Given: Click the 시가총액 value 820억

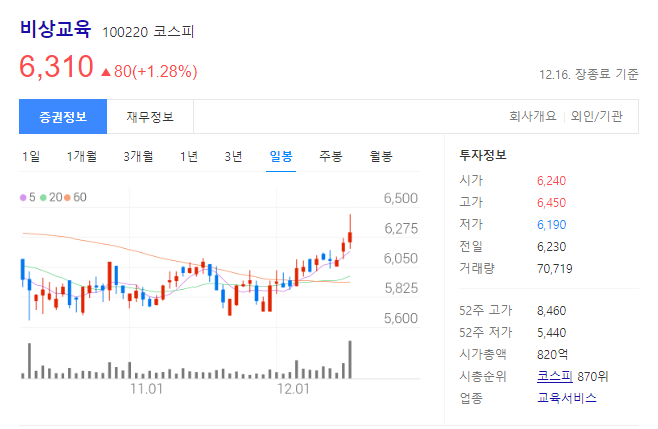Looking at the screenshot, I should point(552,354).
